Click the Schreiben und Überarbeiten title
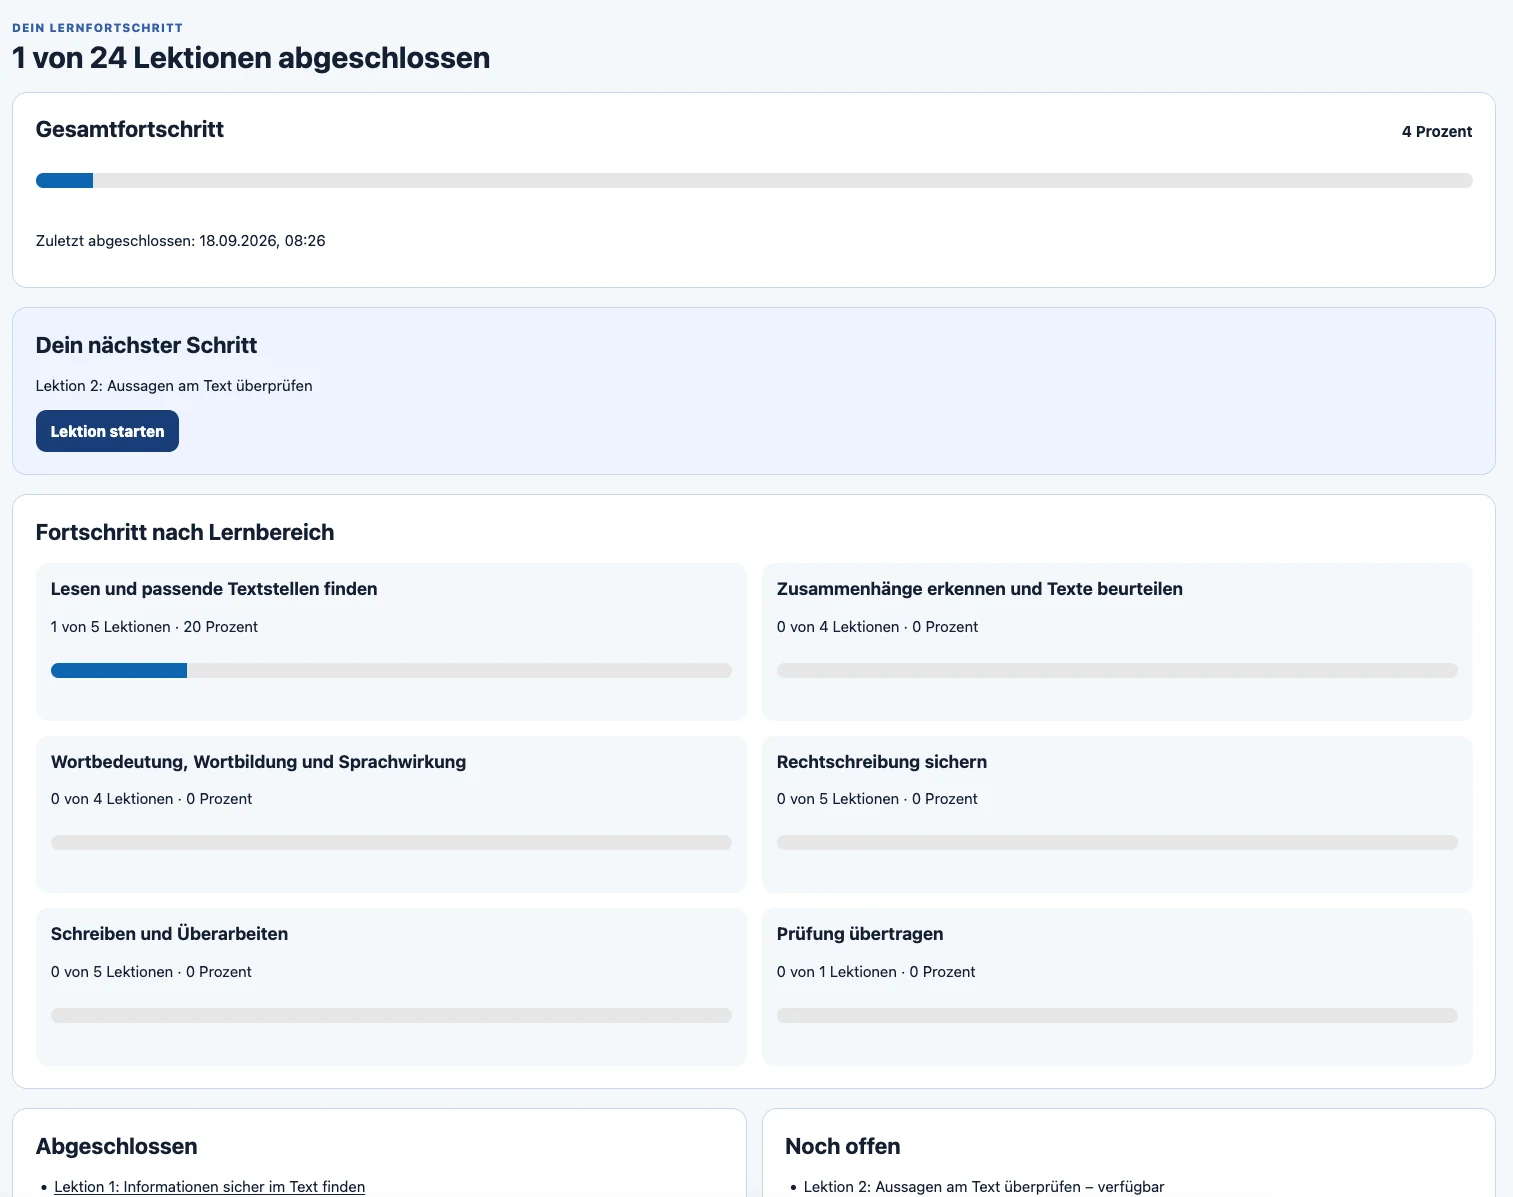The image size is (1513, 1197). tap(169, 934)
